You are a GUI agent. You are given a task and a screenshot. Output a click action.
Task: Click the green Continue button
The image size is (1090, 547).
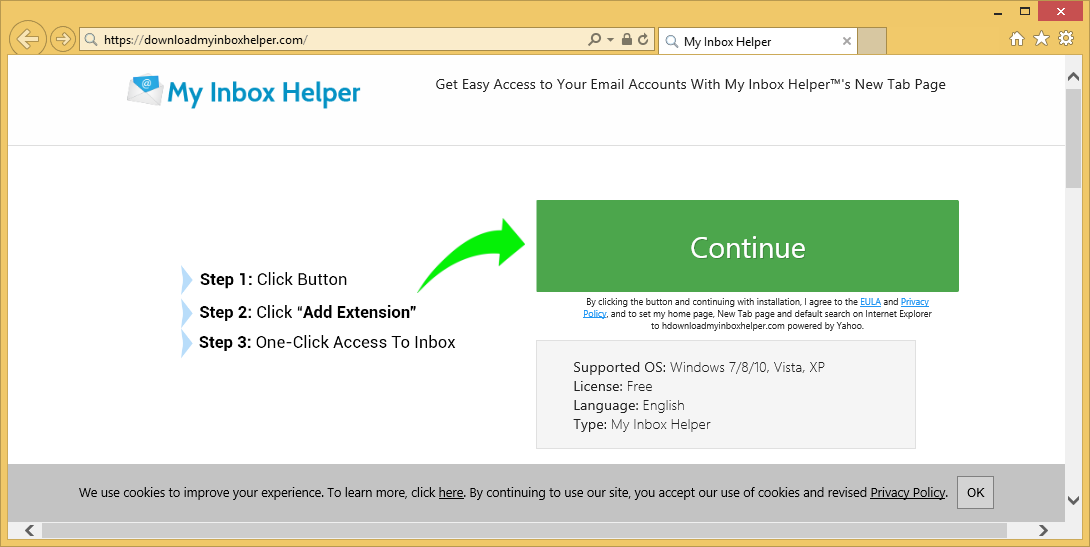747,246
